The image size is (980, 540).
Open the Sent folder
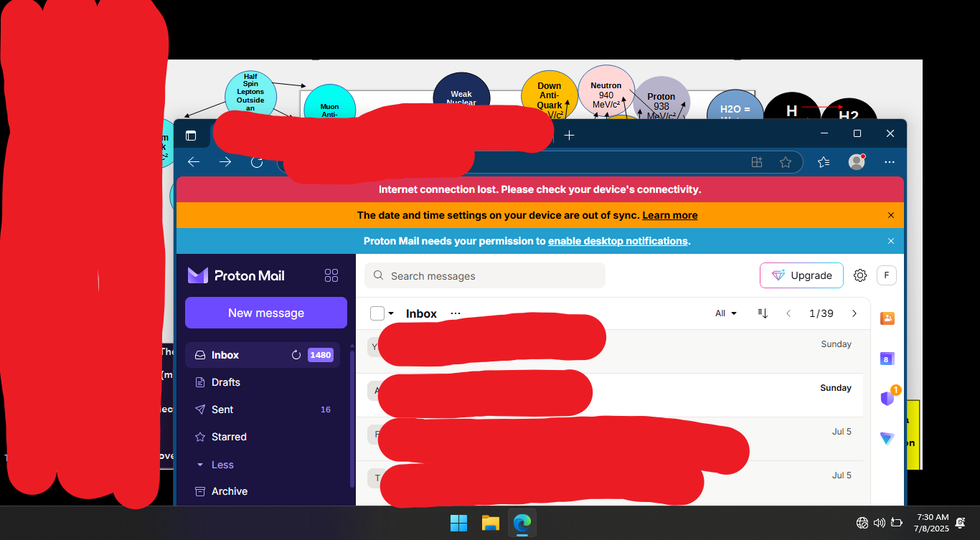click(x=262, y=410)
